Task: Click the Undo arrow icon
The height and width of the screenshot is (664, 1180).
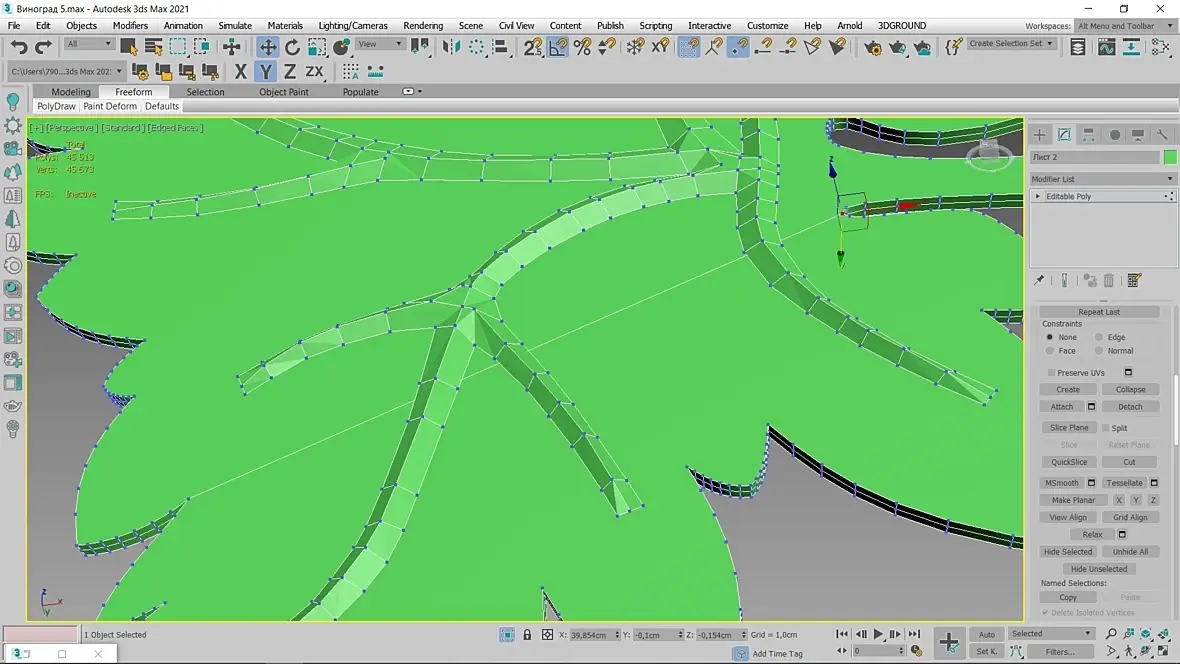Action: click(19, 46)
